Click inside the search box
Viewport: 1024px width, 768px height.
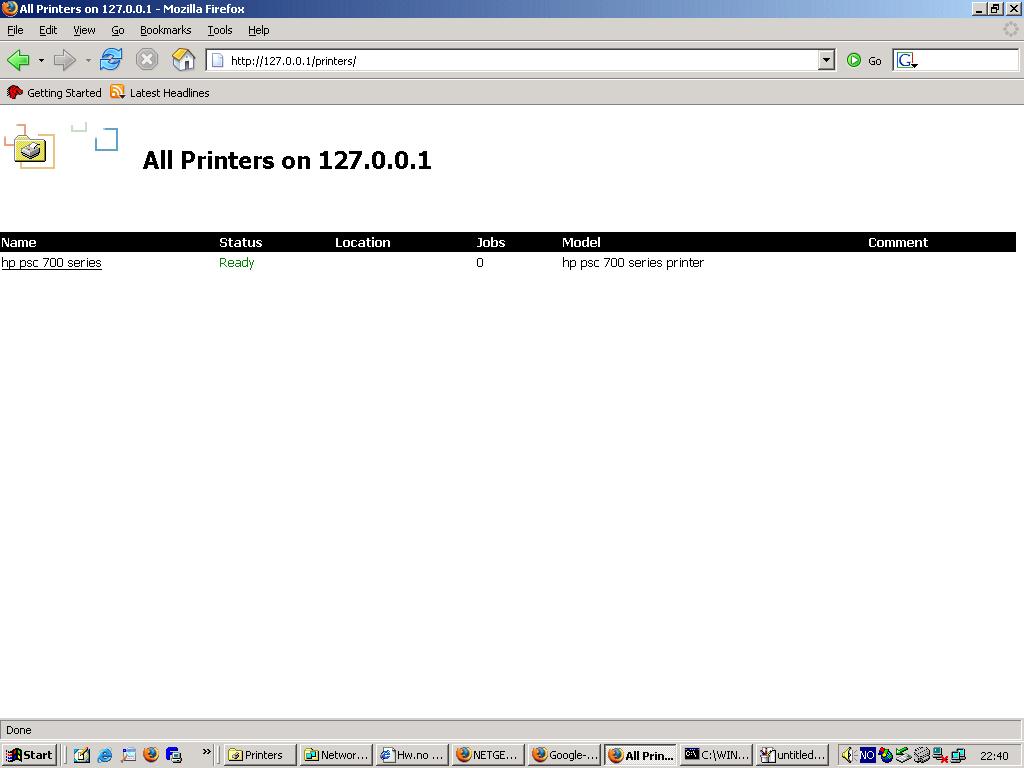coord(968,61)
